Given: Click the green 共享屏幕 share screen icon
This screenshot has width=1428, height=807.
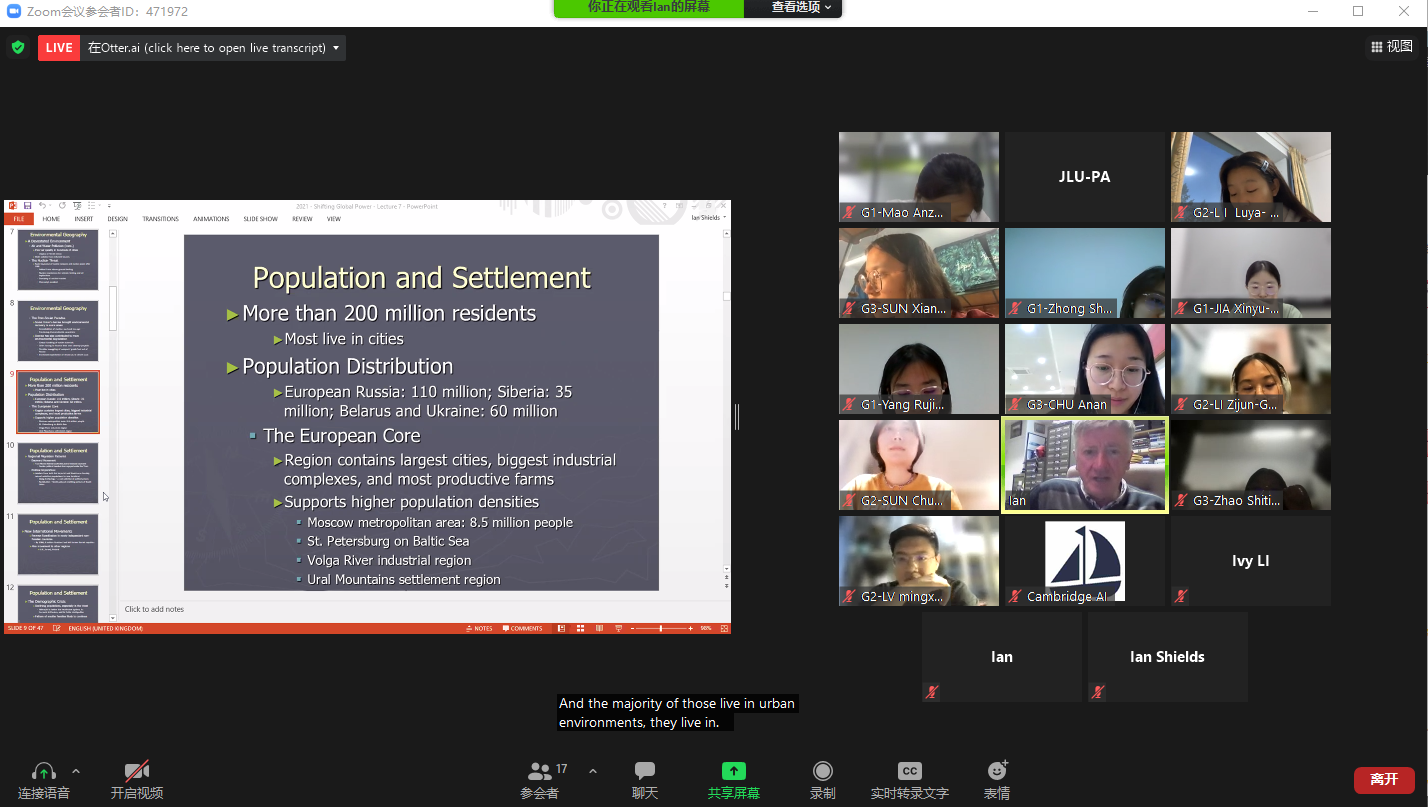Looking at the screenshot, I should pos(734,771).
